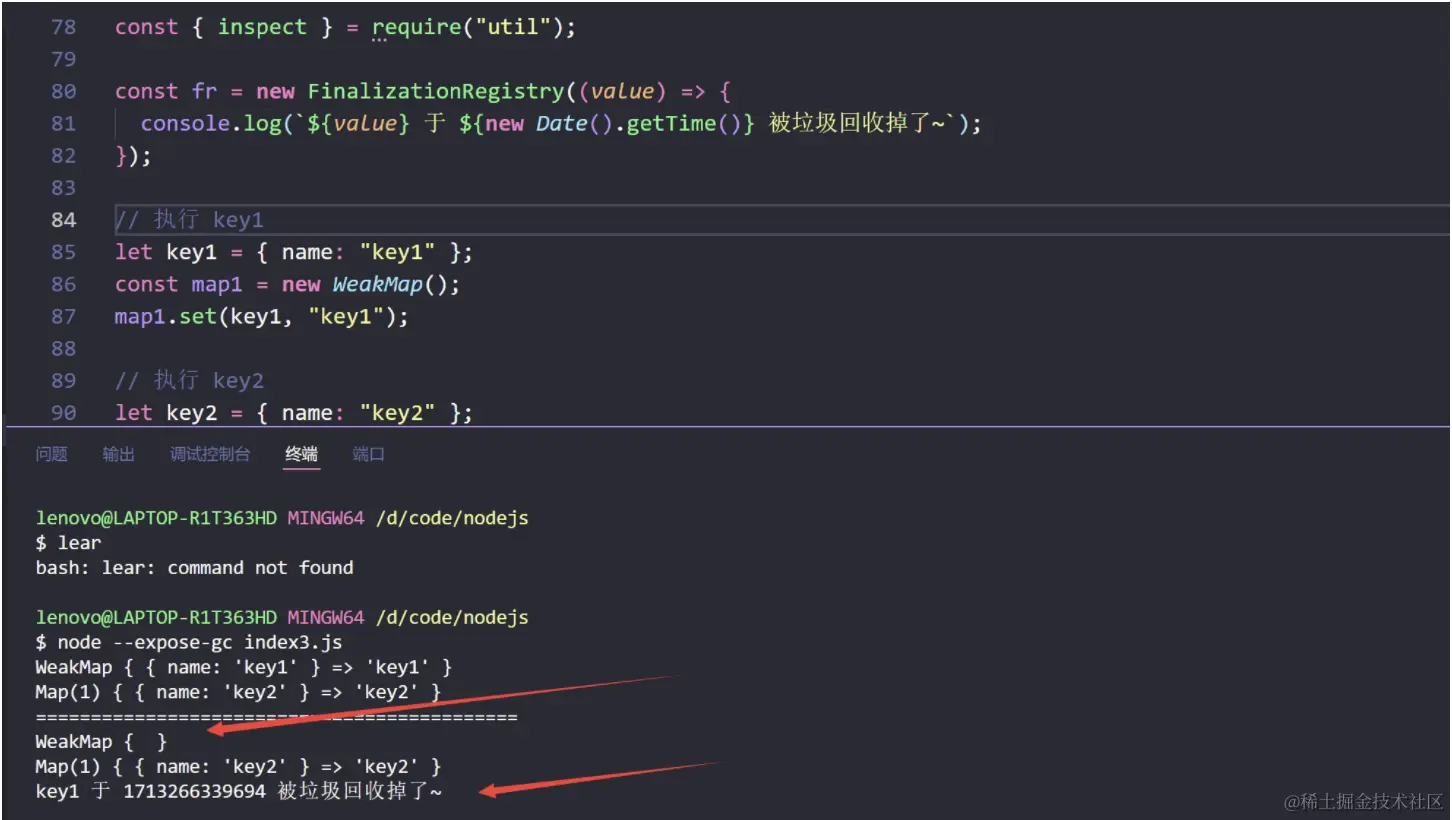
Task: Click 'bash: lear: command not found' output
Action: [x=195, y=568]
